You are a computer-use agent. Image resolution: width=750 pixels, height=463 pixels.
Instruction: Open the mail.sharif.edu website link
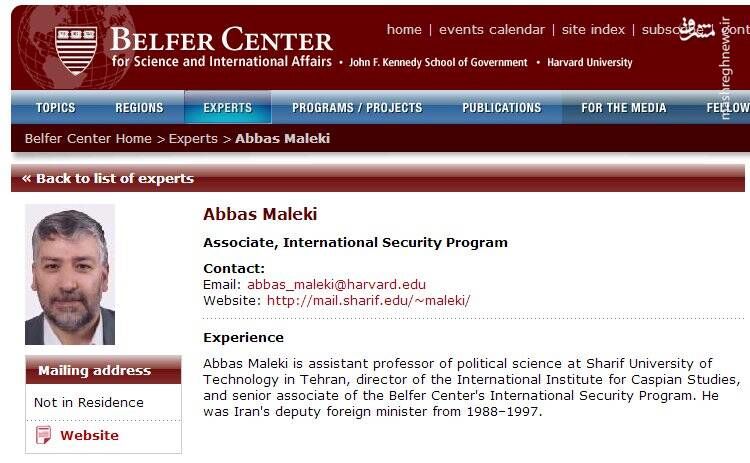(368, 300)
